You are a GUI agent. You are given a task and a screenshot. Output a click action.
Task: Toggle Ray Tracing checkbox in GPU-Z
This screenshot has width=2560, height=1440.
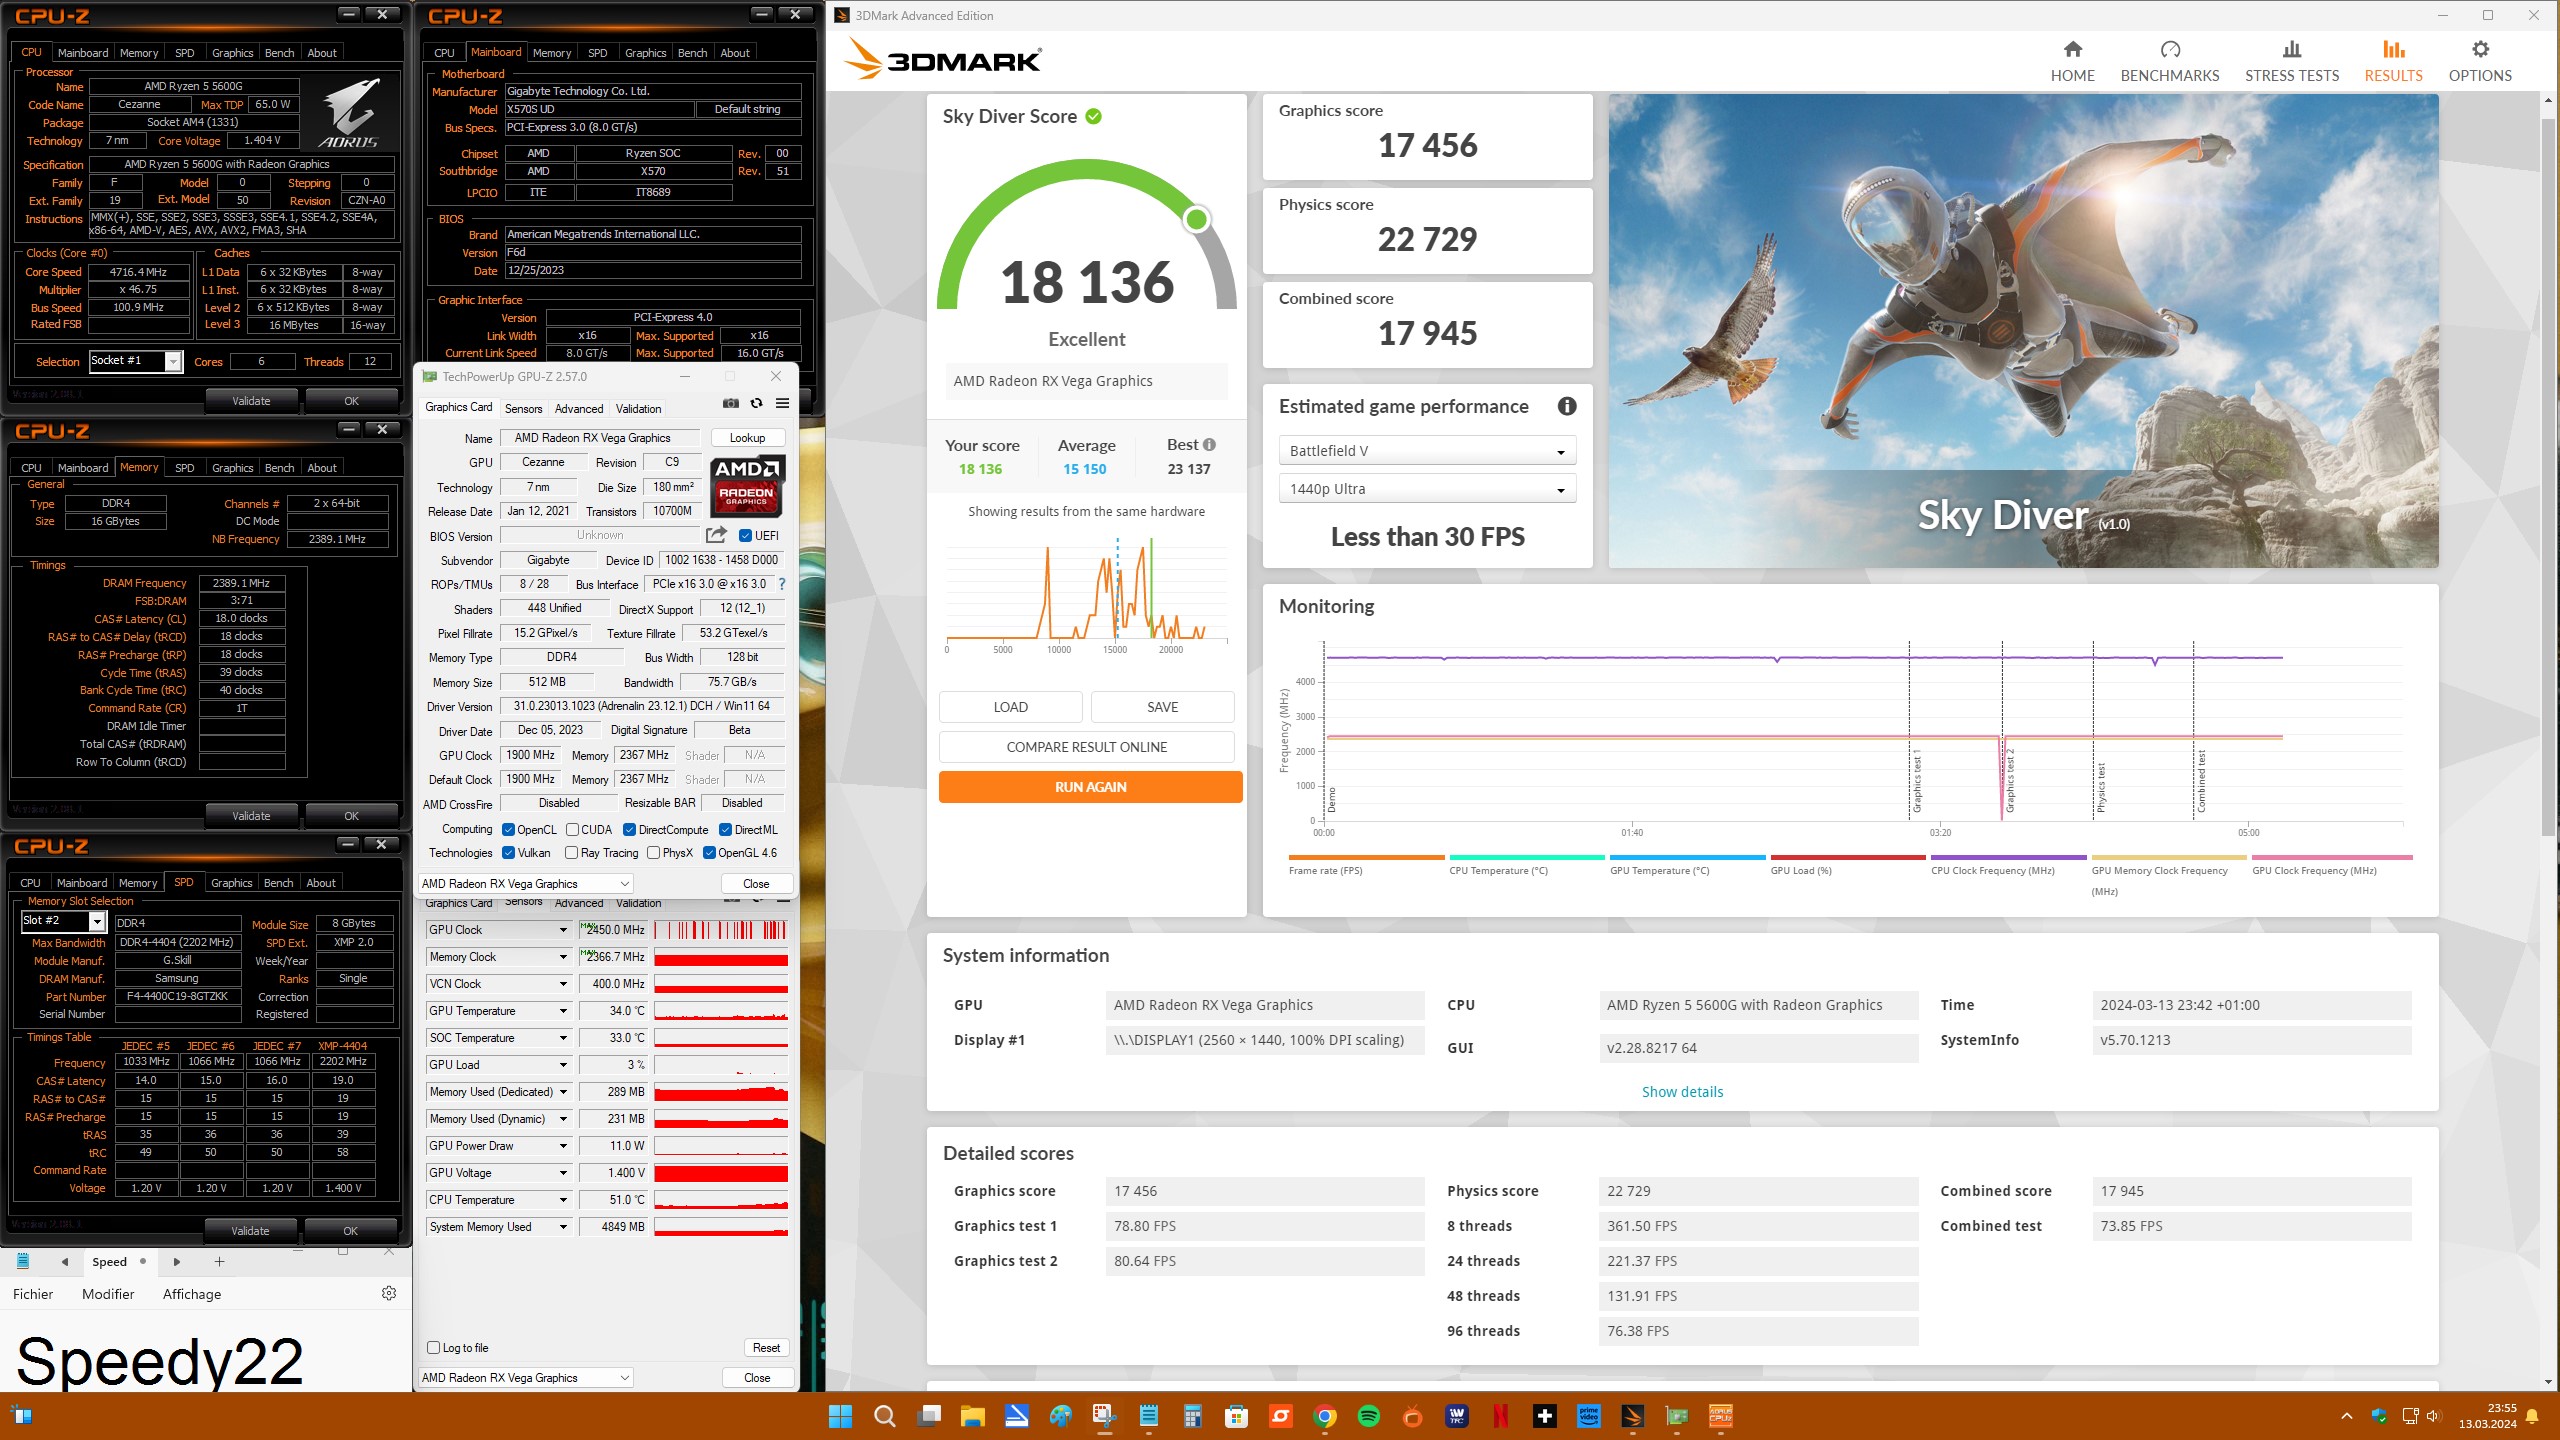click(x=571, y=853)
